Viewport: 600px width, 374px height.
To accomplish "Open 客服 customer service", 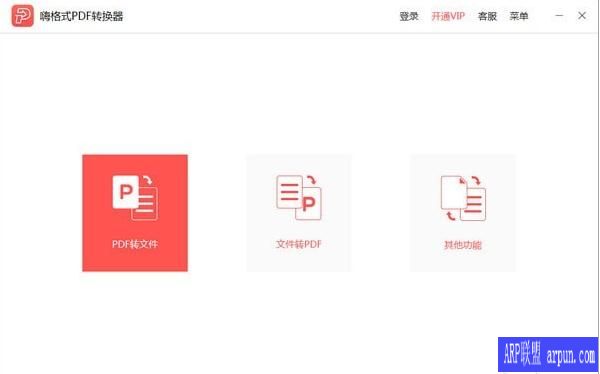I will 488,16.
